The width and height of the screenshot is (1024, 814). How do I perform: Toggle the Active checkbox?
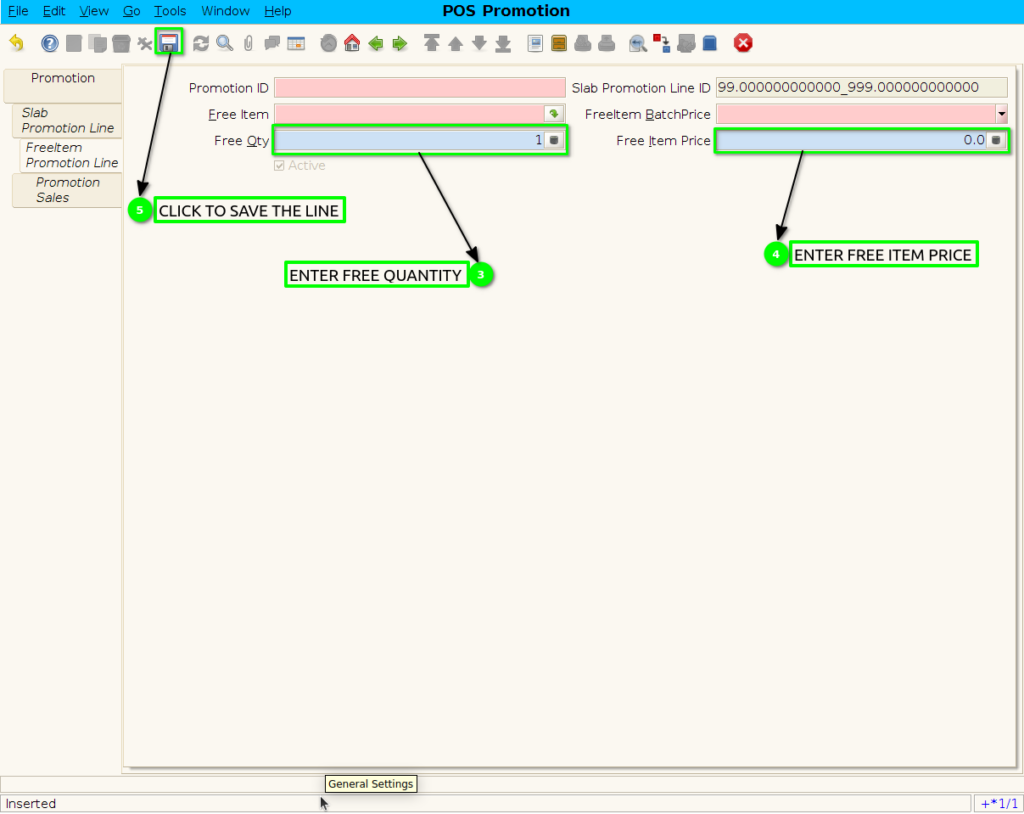click(x=279, y=166)
